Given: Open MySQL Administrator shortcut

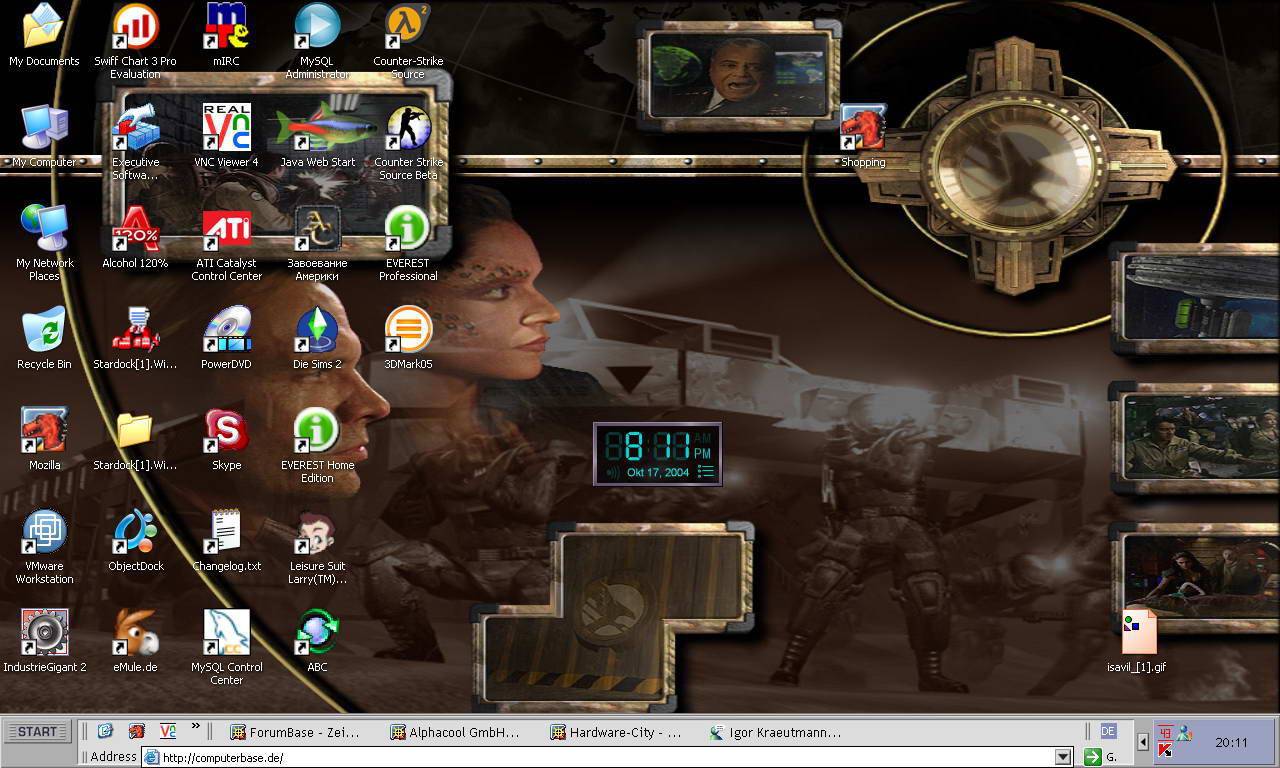Looking at the screenshot, I should coord(317,41).
